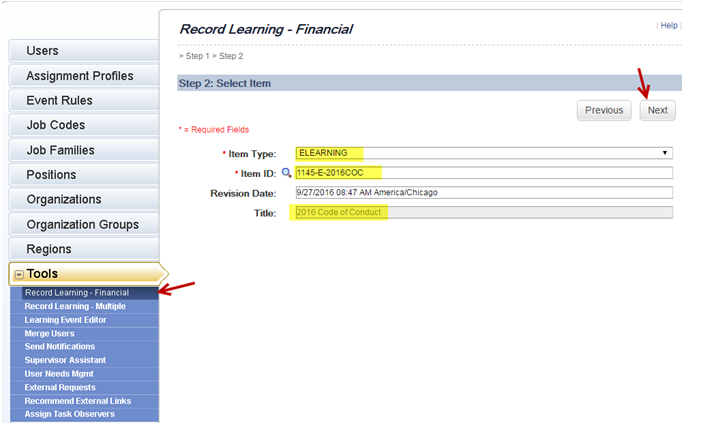
Task: Open the Job Codes menu
Action: pyautogui.click(x=84, y=125)
